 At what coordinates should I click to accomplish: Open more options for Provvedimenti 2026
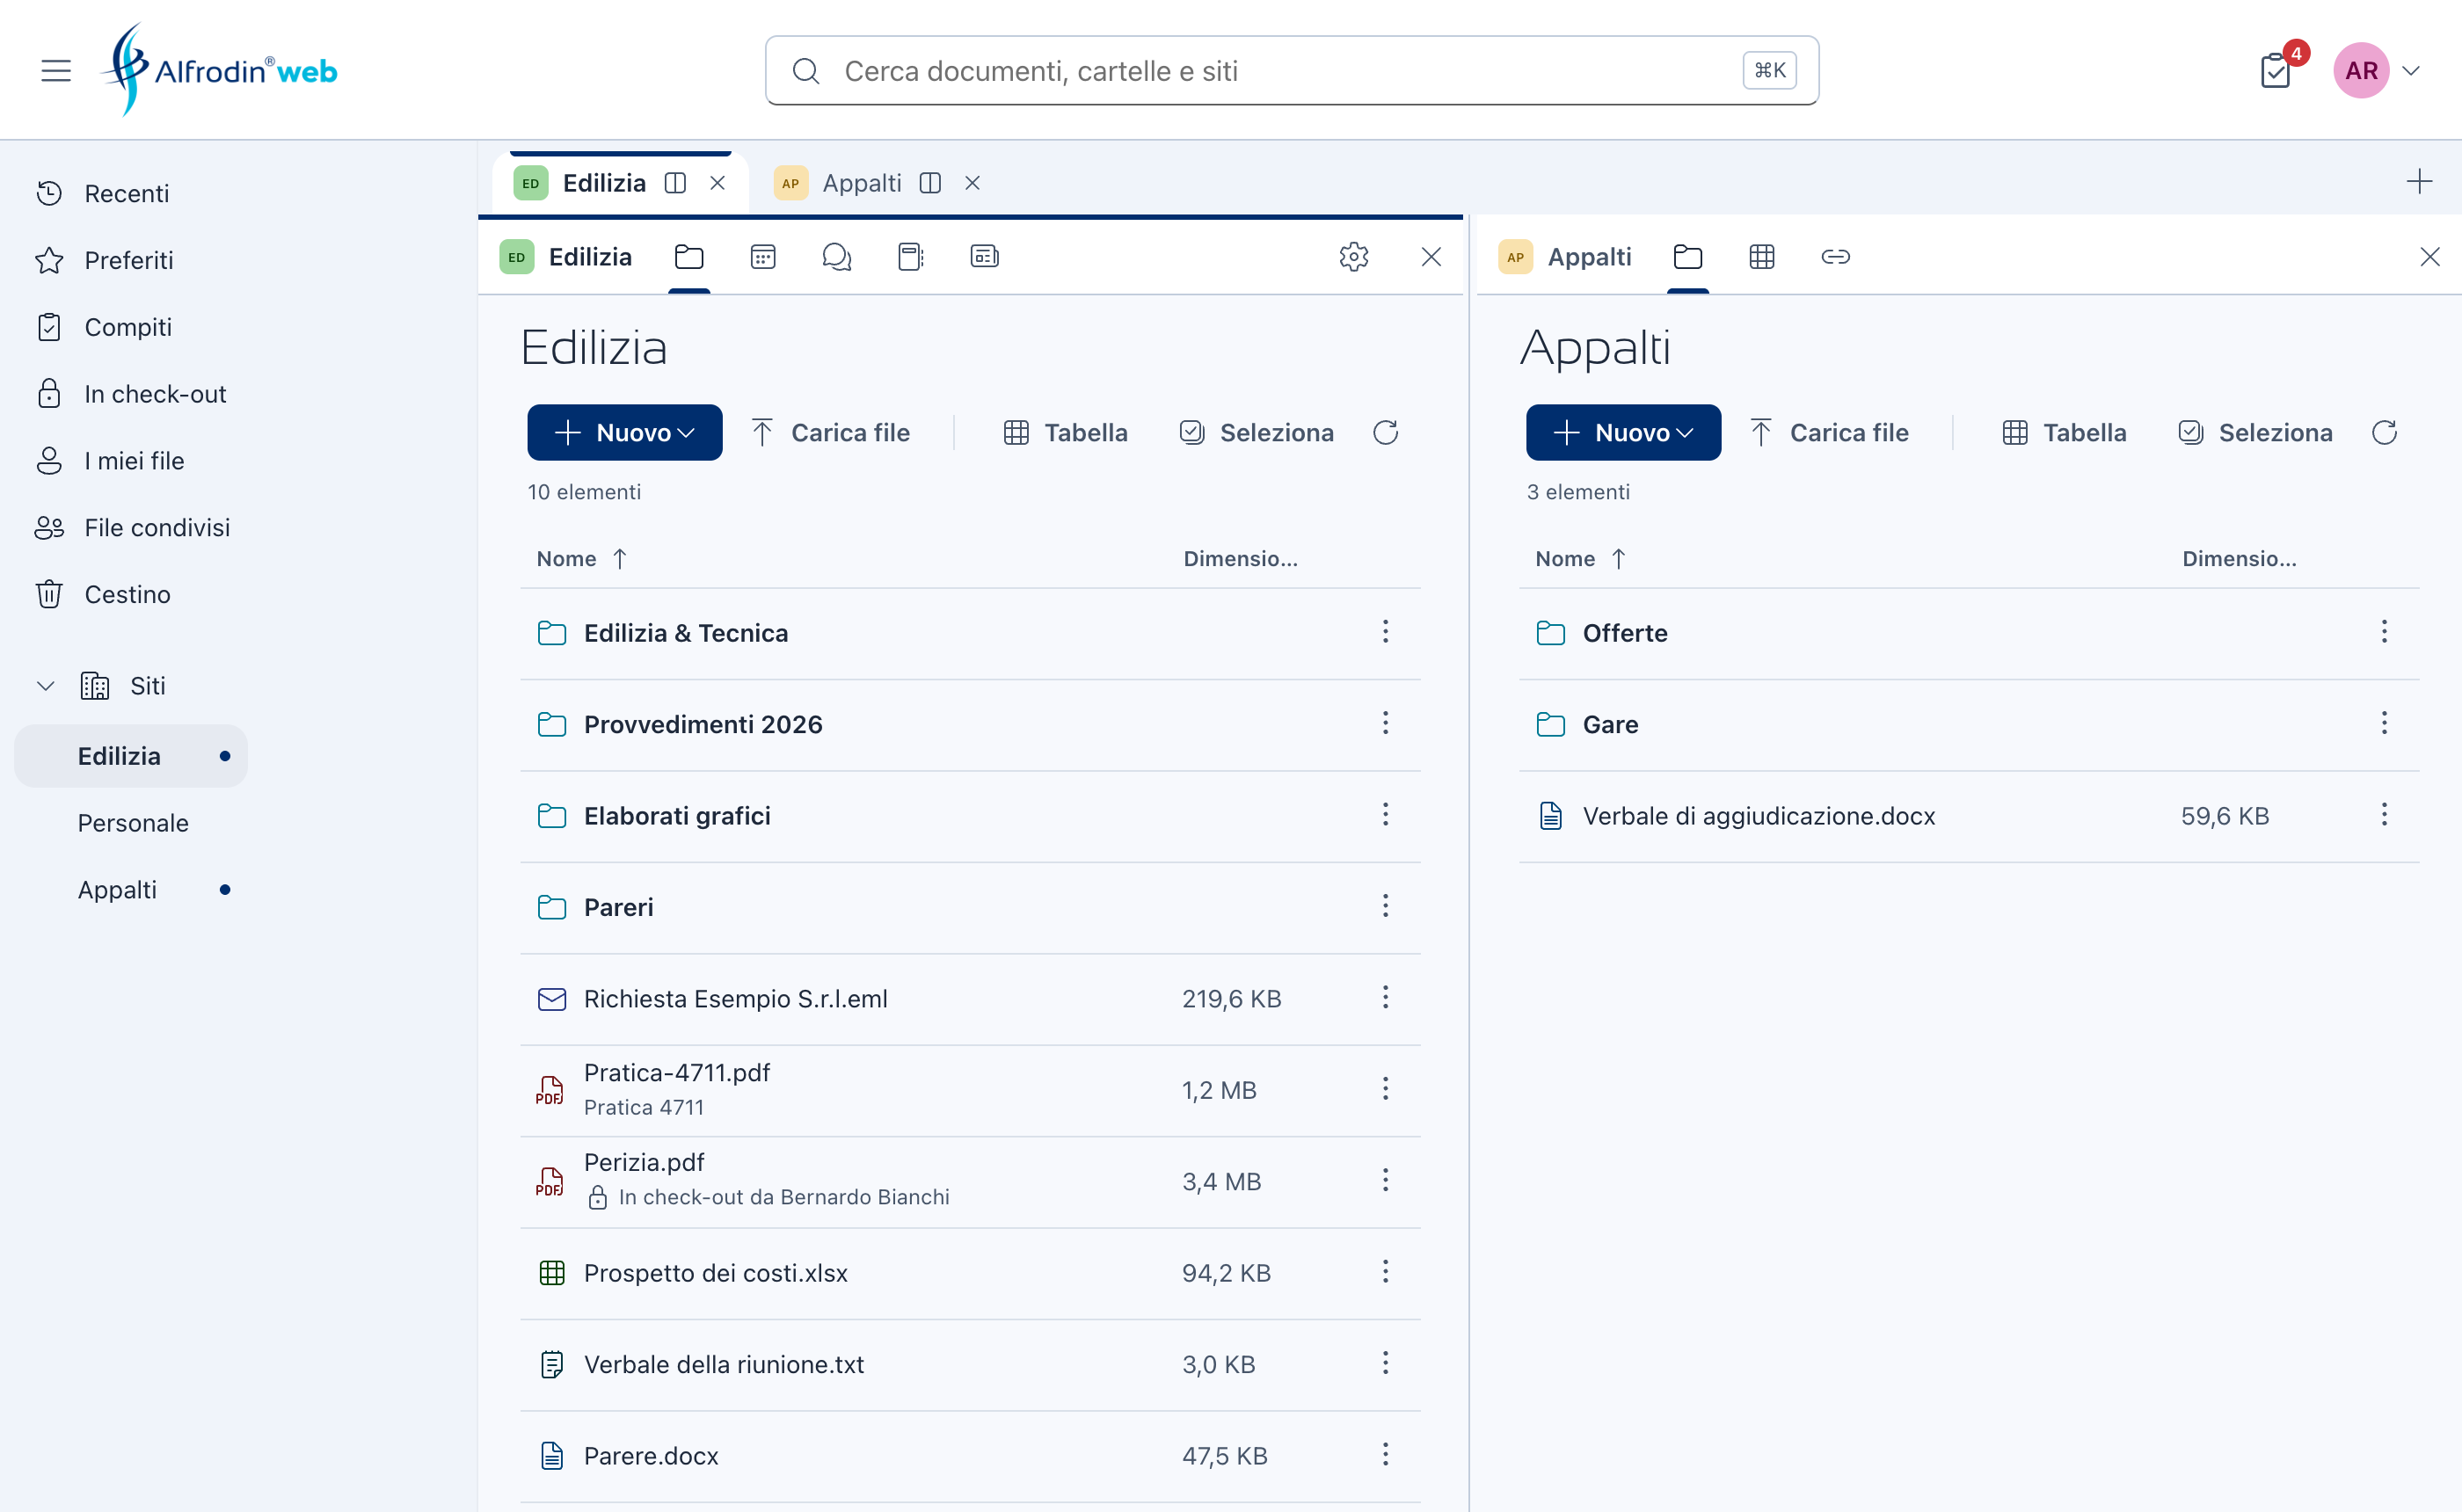click(1385, 724)
